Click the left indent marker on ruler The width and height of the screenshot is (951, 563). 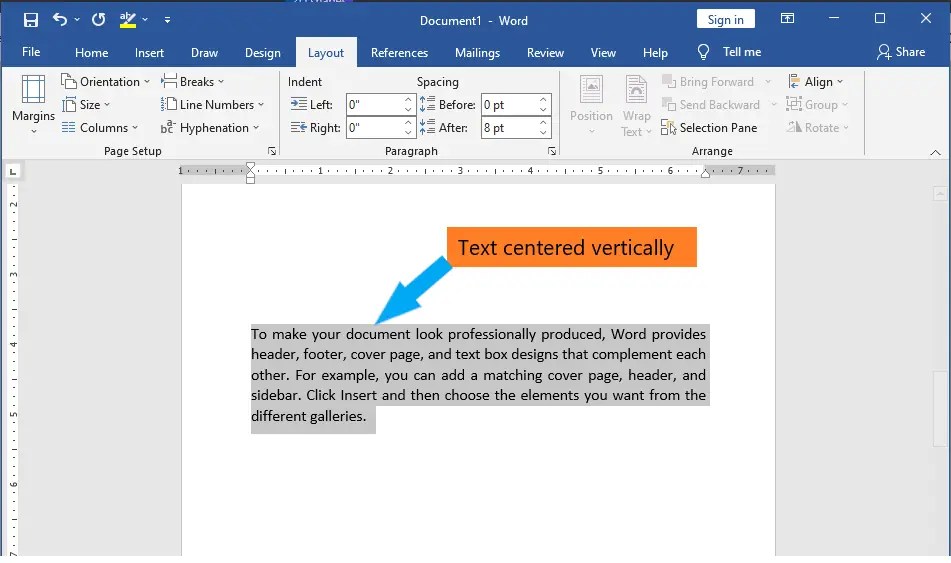tap(250, 172)
